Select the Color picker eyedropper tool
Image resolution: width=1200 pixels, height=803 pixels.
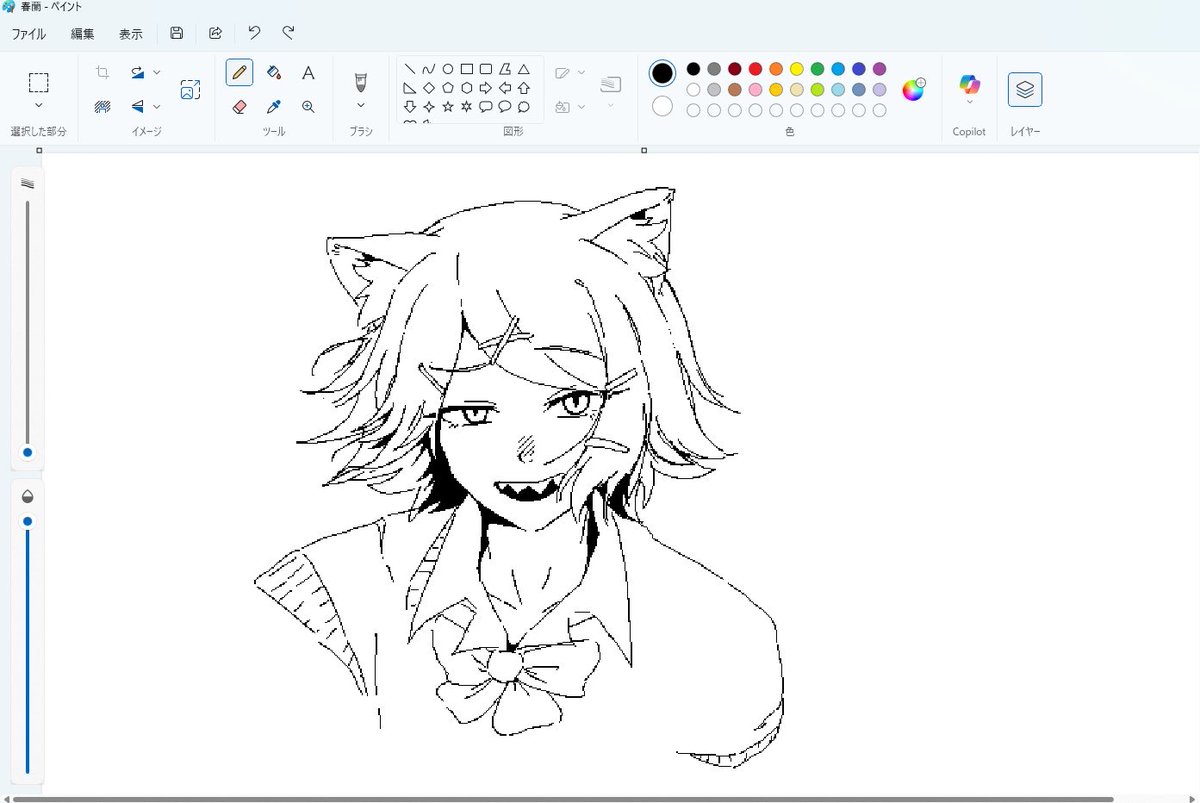click(274, 106)
